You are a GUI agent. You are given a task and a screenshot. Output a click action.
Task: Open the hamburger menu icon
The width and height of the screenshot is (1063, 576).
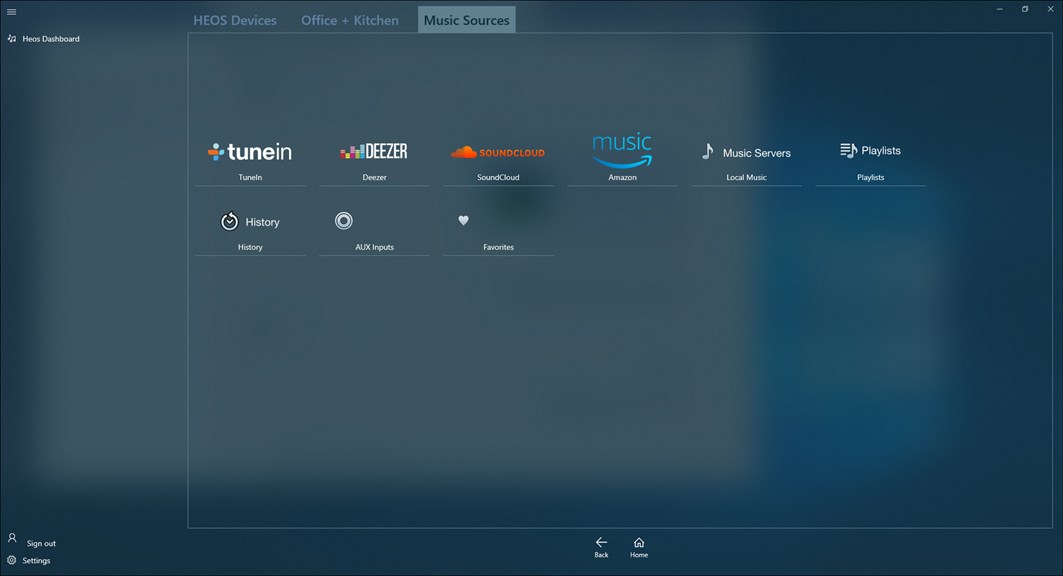coord(12,12)
